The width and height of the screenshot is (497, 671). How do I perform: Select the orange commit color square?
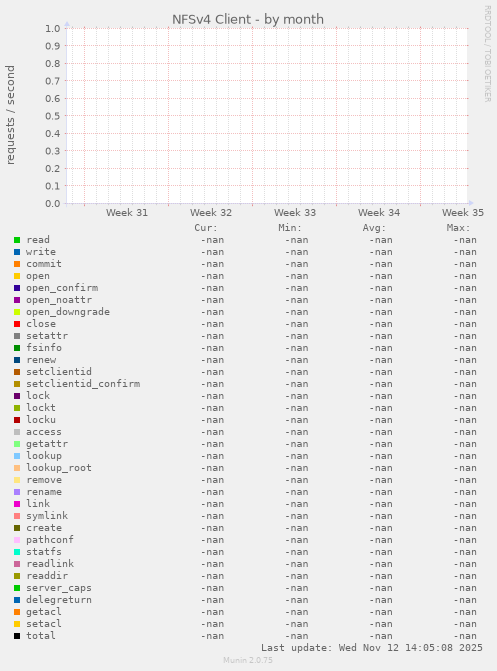[x=17, y=264]
